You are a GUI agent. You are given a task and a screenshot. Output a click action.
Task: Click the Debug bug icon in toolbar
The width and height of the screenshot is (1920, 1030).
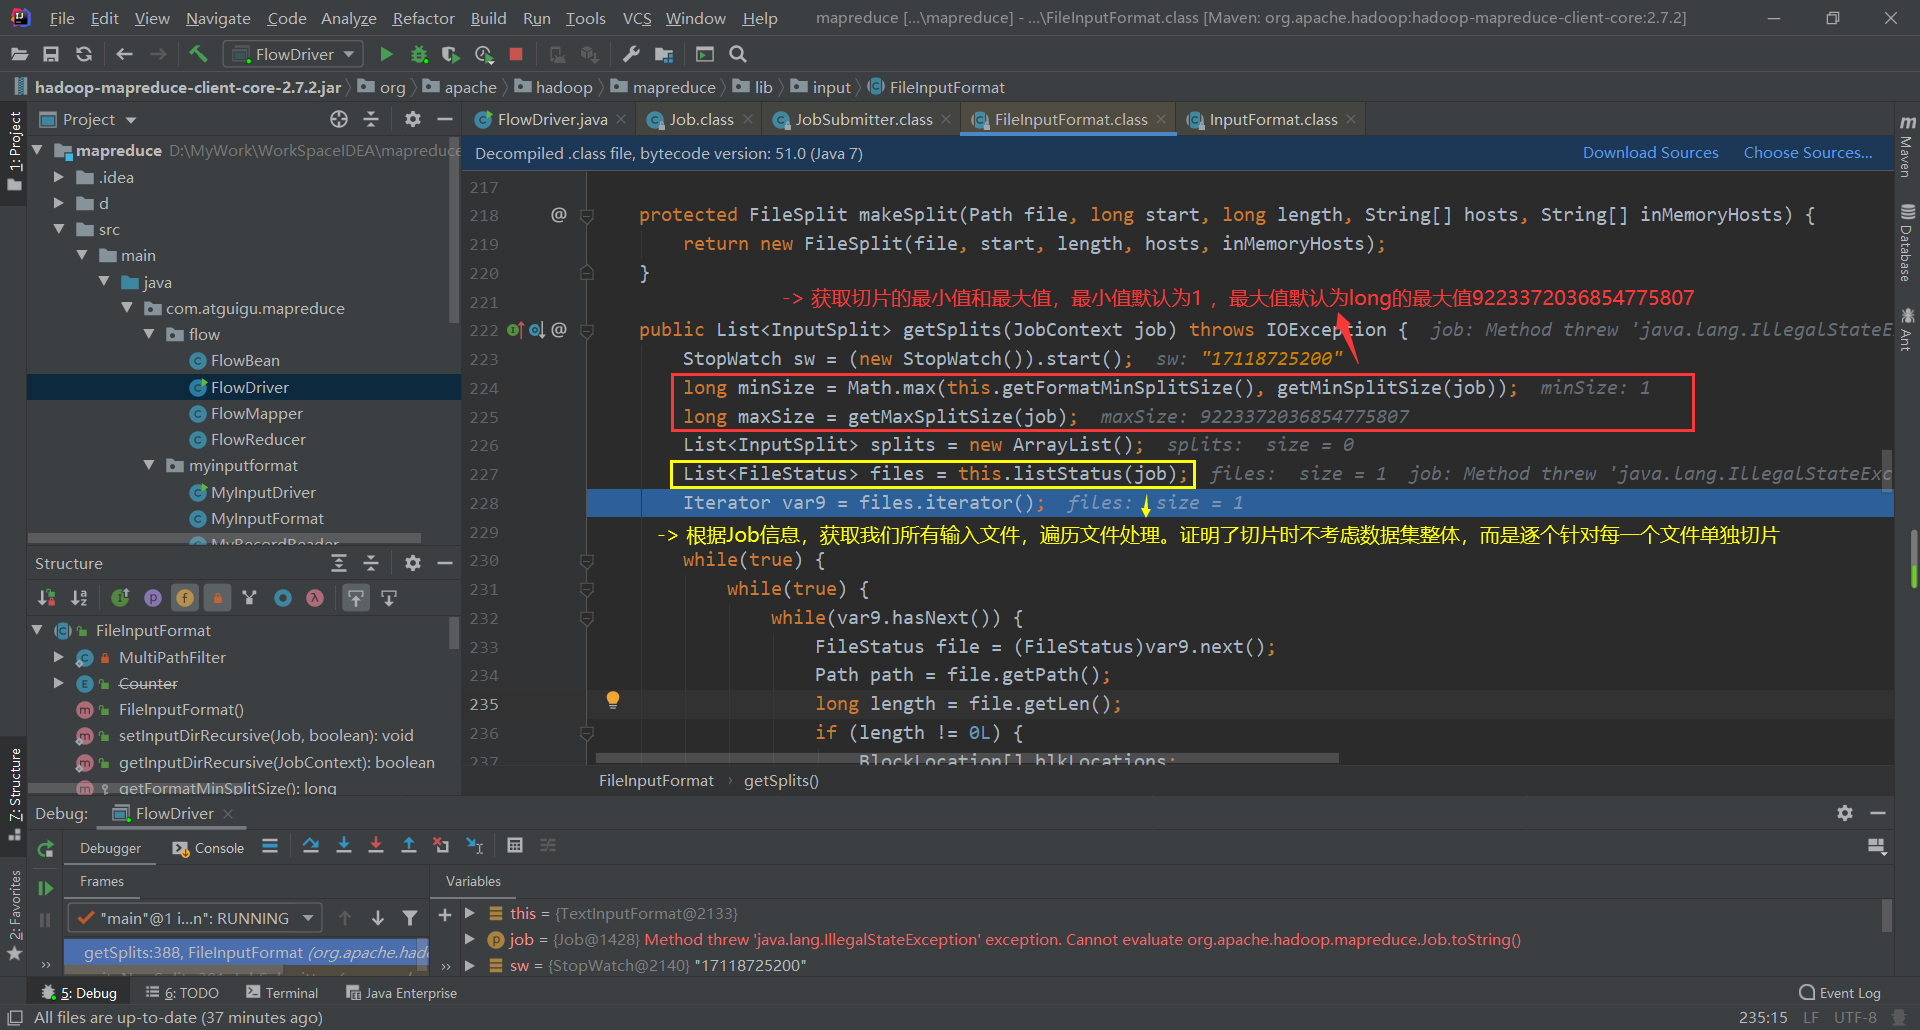pos(419,54)
